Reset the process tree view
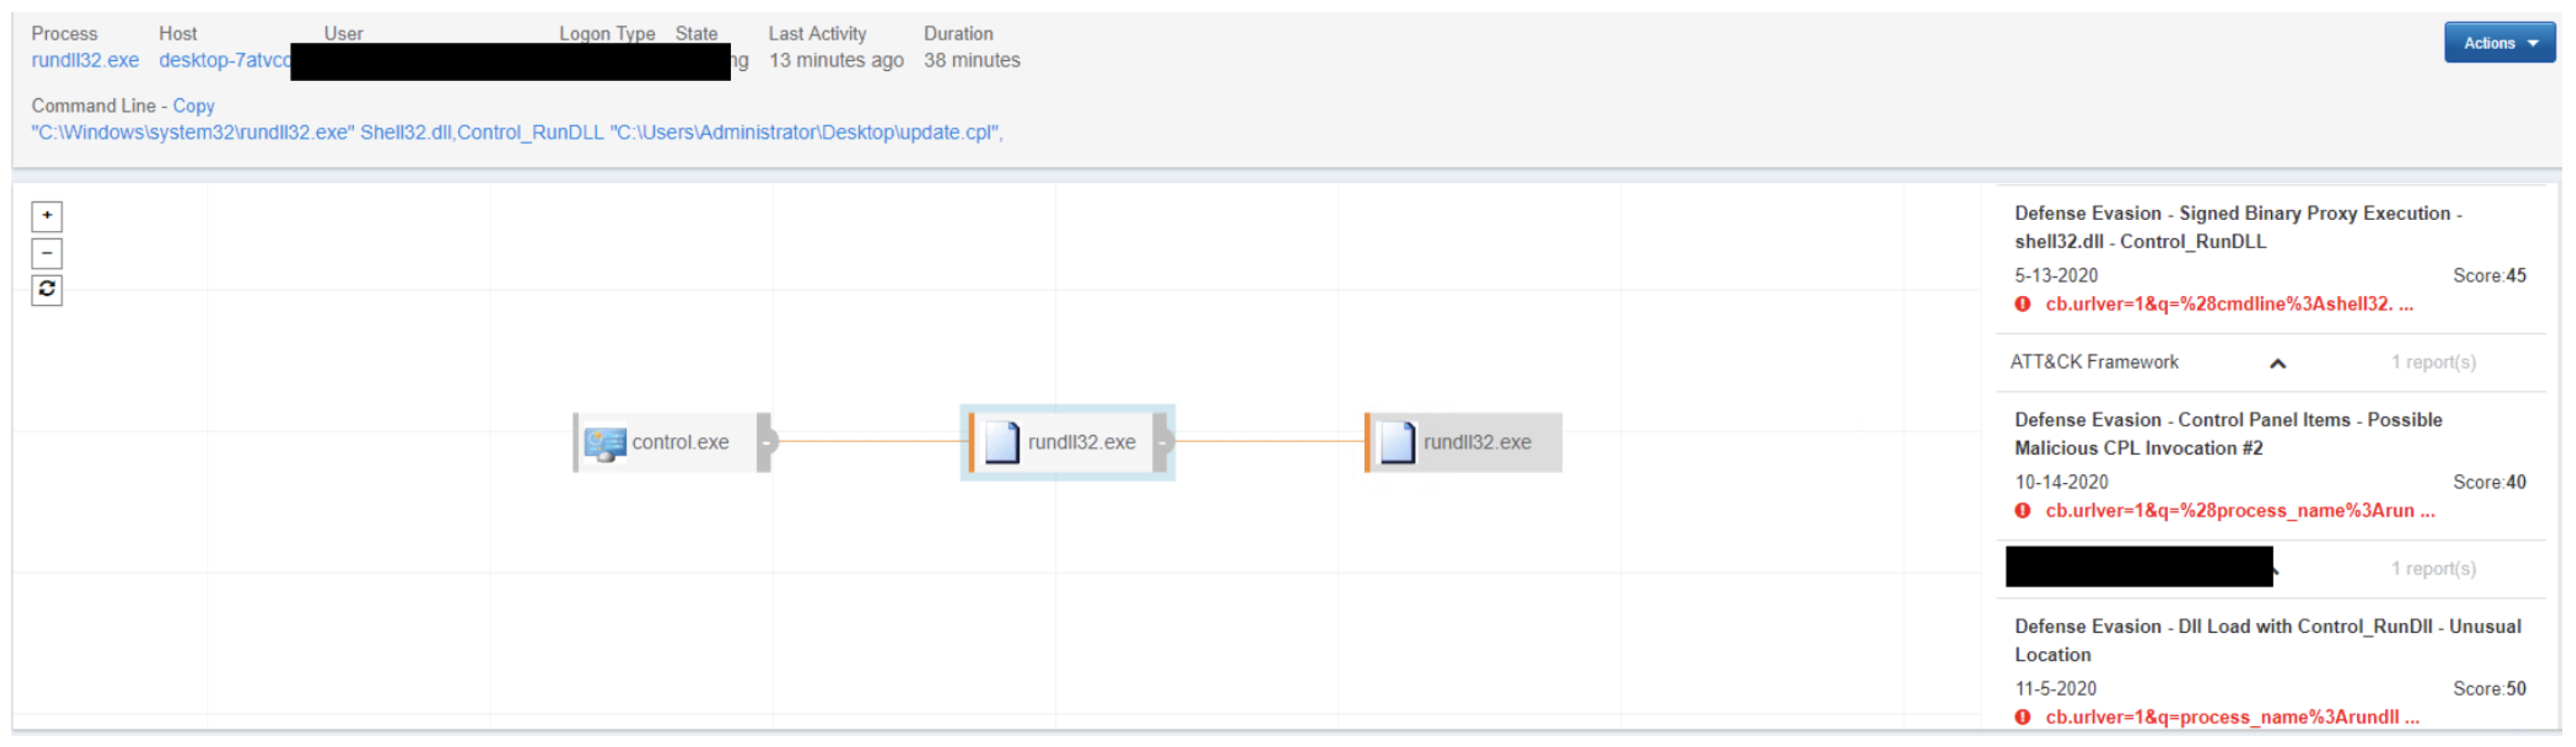2576x747 pixels. [46, 290]
